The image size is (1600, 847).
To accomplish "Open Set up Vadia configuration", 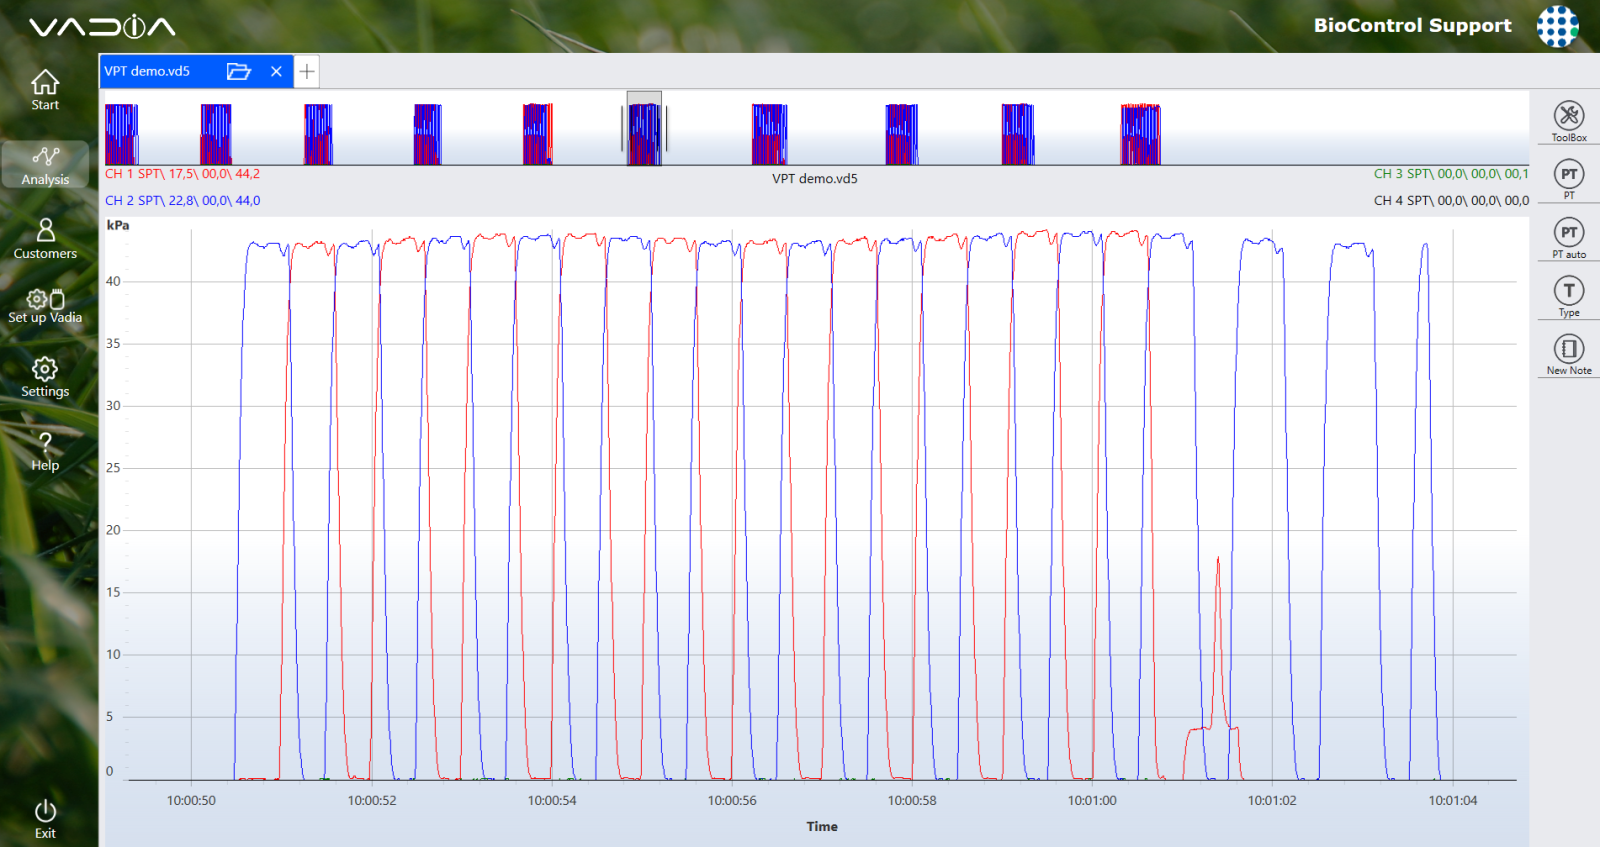I will coord(45,306).
